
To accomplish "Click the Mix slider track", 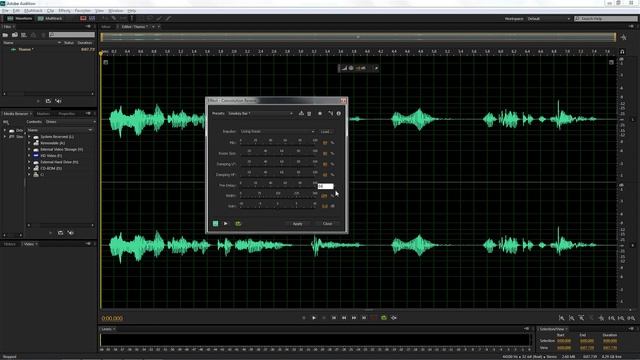I will (278, 144).
